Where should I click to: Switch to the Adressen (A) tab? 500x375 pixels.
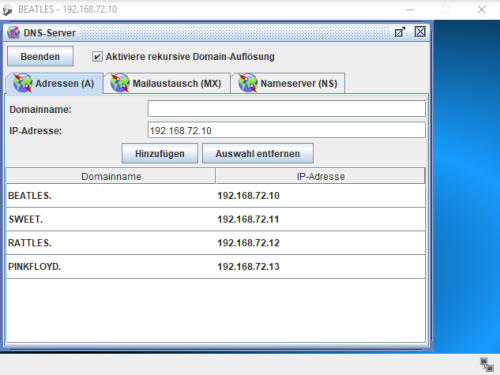pos(54,83)
